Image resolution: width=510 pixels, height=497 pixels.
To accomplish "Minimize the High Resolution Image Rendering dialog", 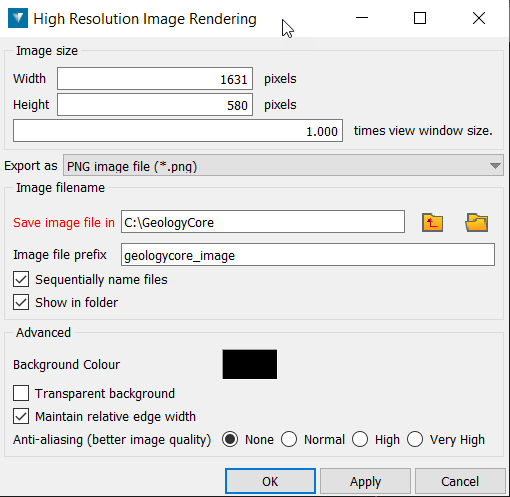I will pos(362,18).
